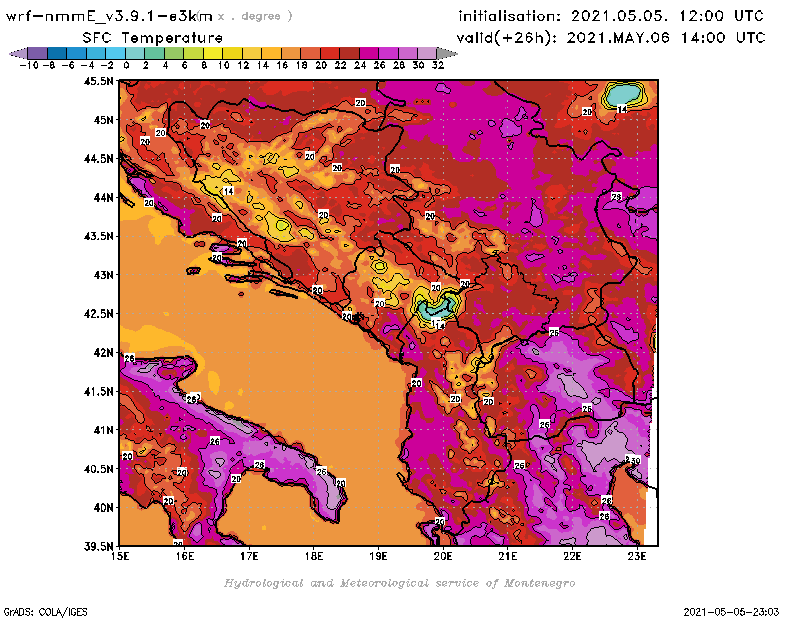Pick the pink-purple swatch between 26 and 28
Image resolution: width=800 pixels, height=618 pixels.
click(x=388, y=53)
